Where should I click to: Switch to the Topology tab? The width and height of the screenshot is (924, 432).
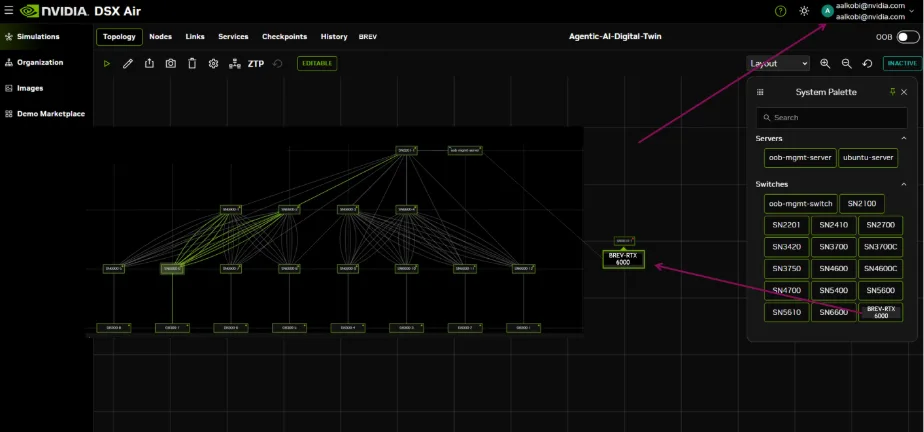click(x=119, y=37)
